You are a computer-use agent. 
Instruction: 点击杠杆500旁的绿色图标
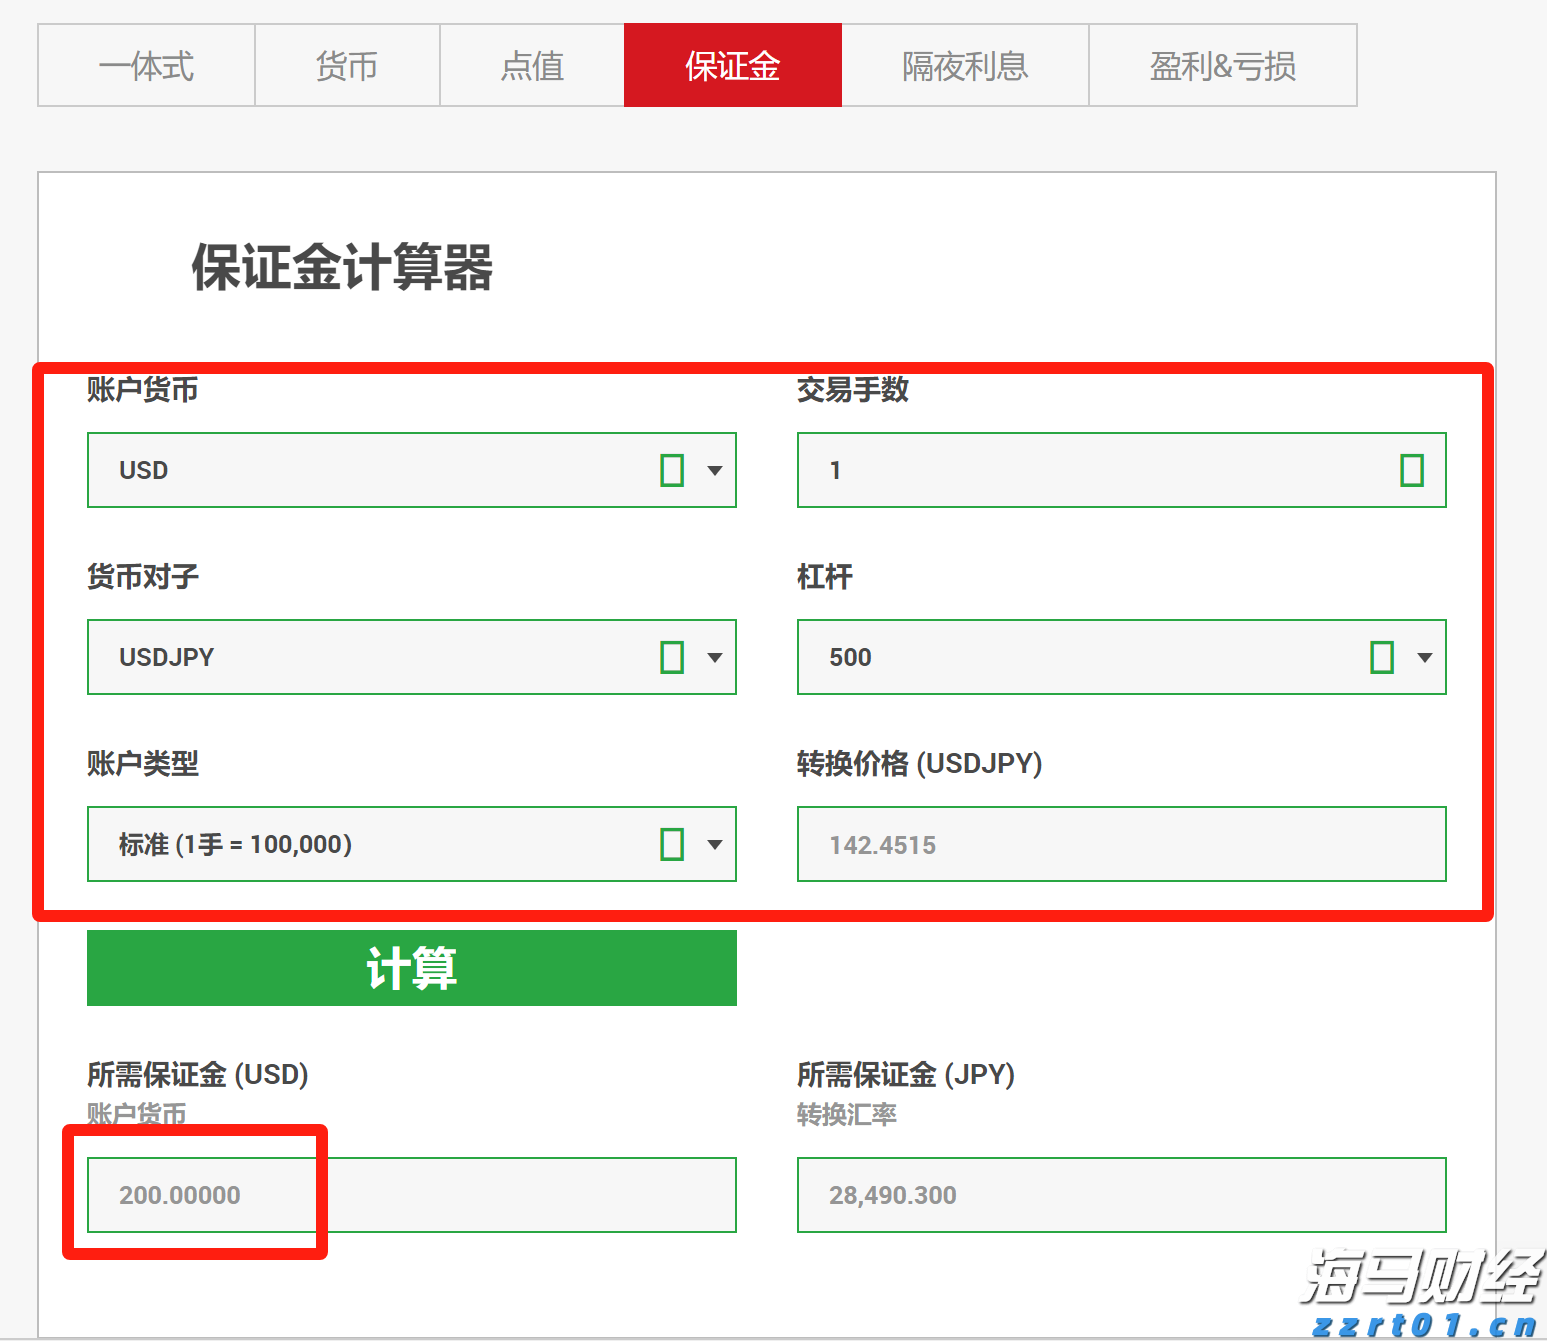click(x=1382, y=657)
